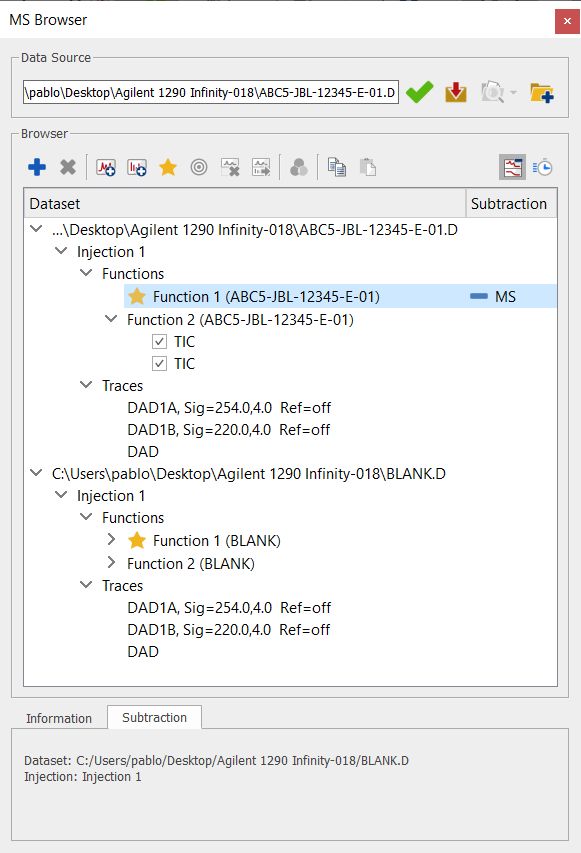Collapse Function 2 (ABC5-JBL-12345-E-01) node

tap(111, 319)
